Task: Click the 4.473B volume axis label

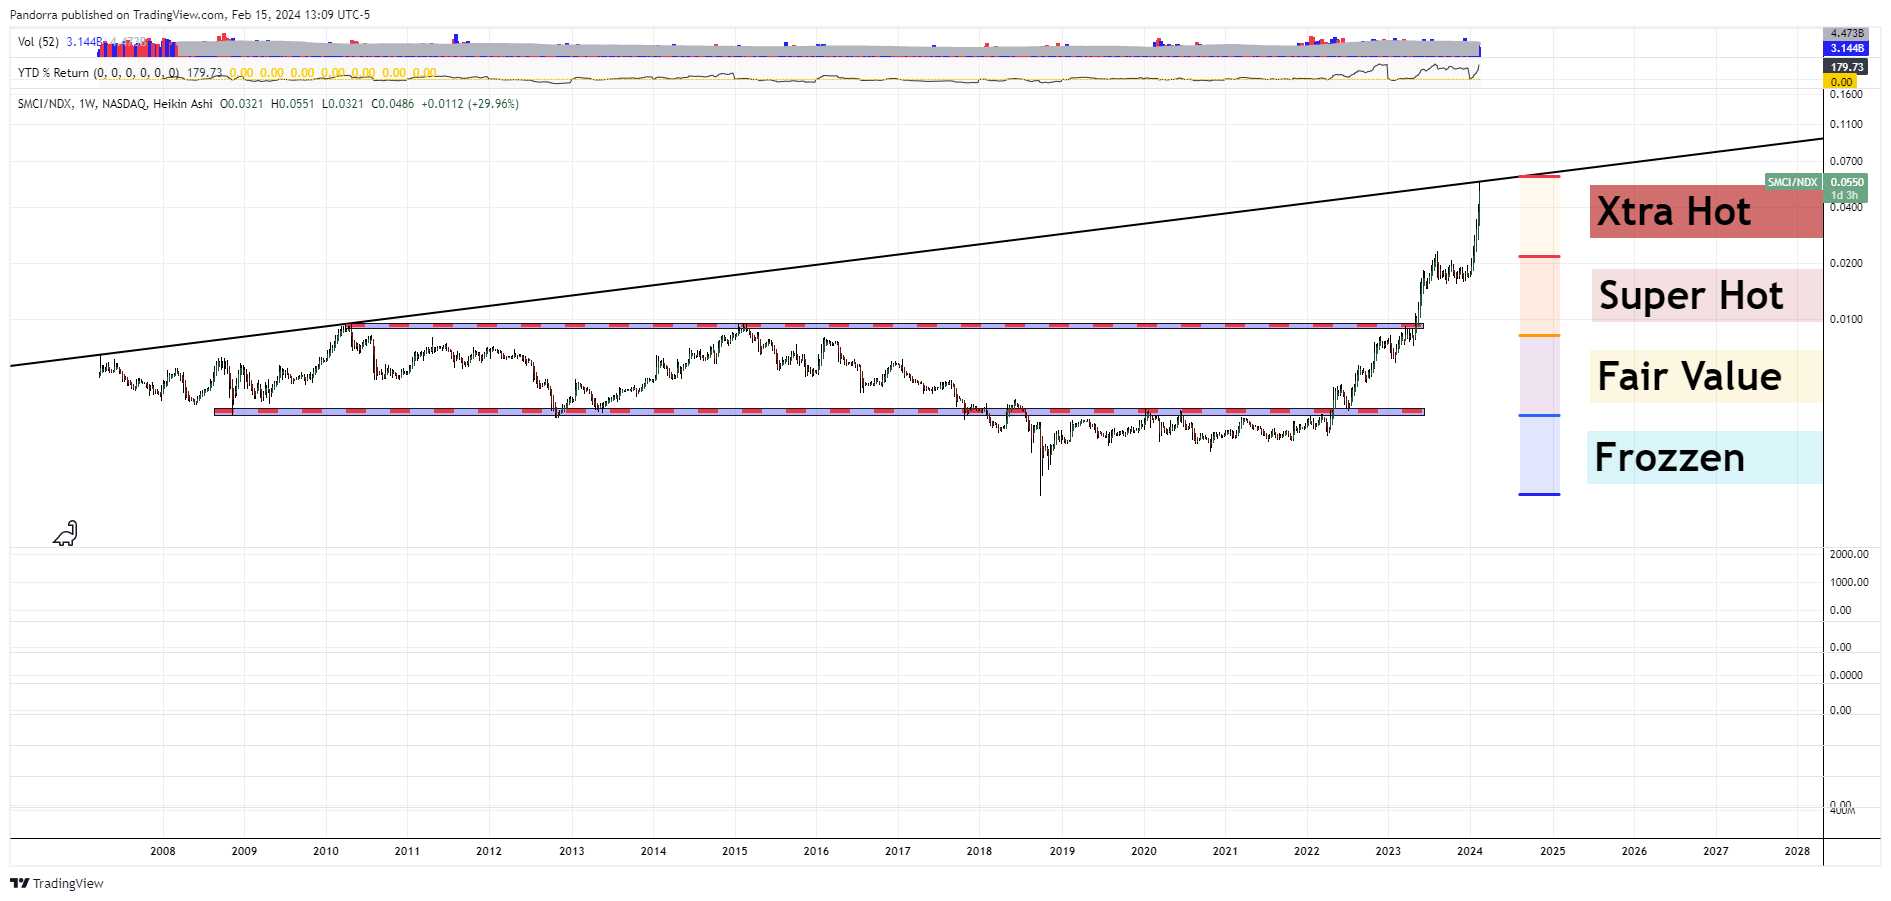Action: tap(1846, 34)
